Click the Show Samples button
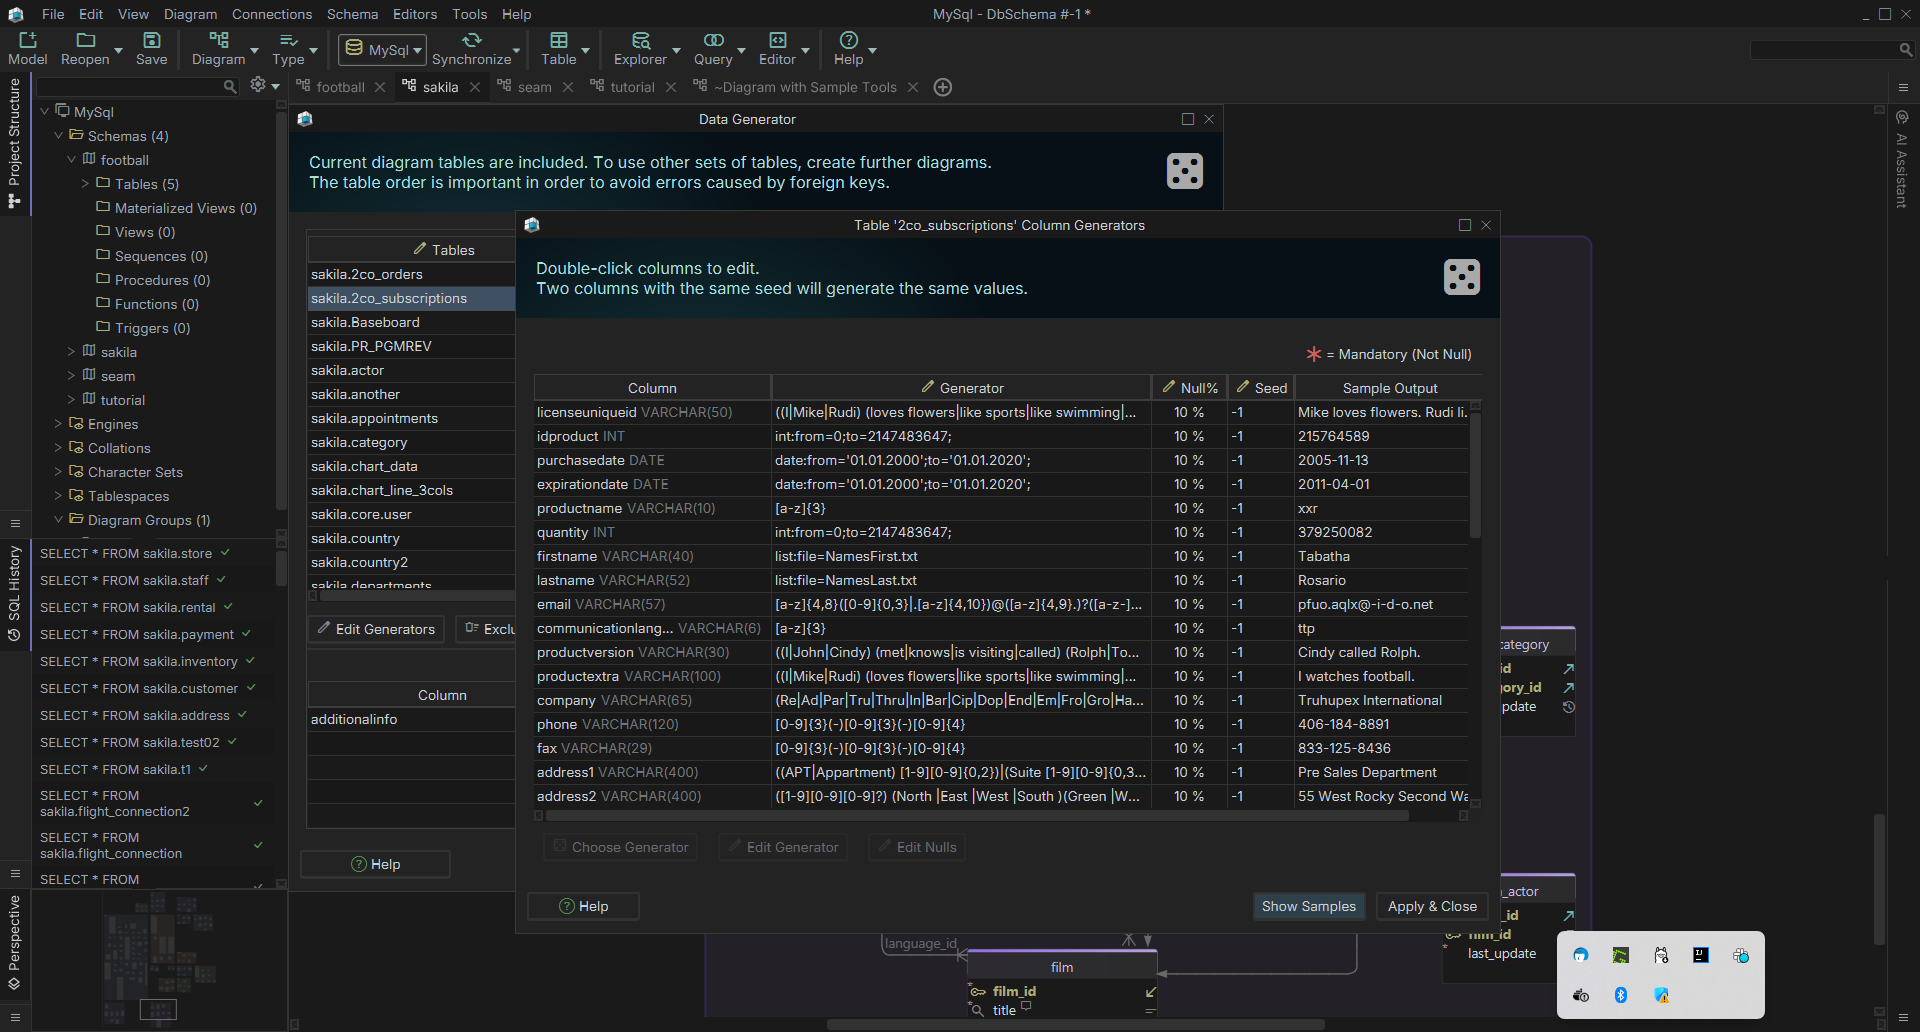The width and height of the screenshot is (1920, 1032). [x=1308, y=906]
